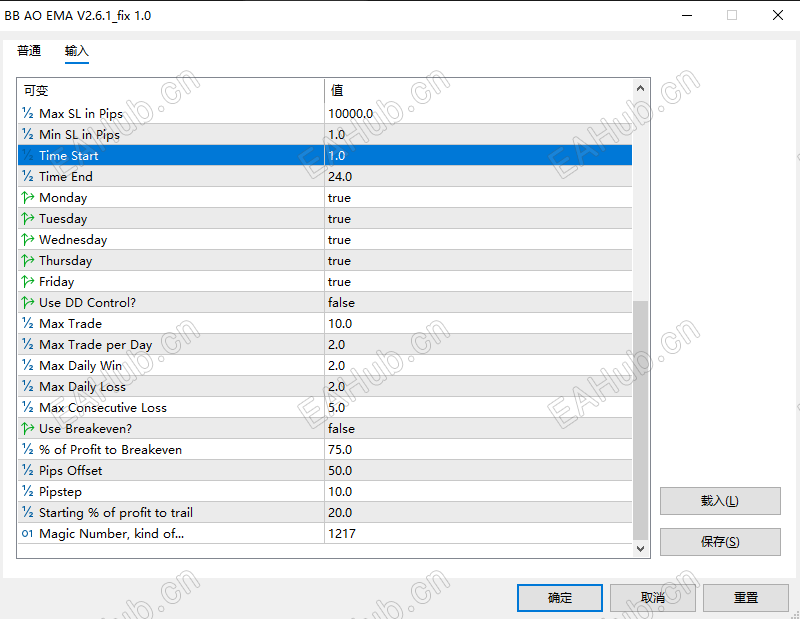Click the 01 integer icon beside Magic Number
Image resolution: width=800 pixels, height=619 pixels.
pyautogui.click(x=25, y=533)
